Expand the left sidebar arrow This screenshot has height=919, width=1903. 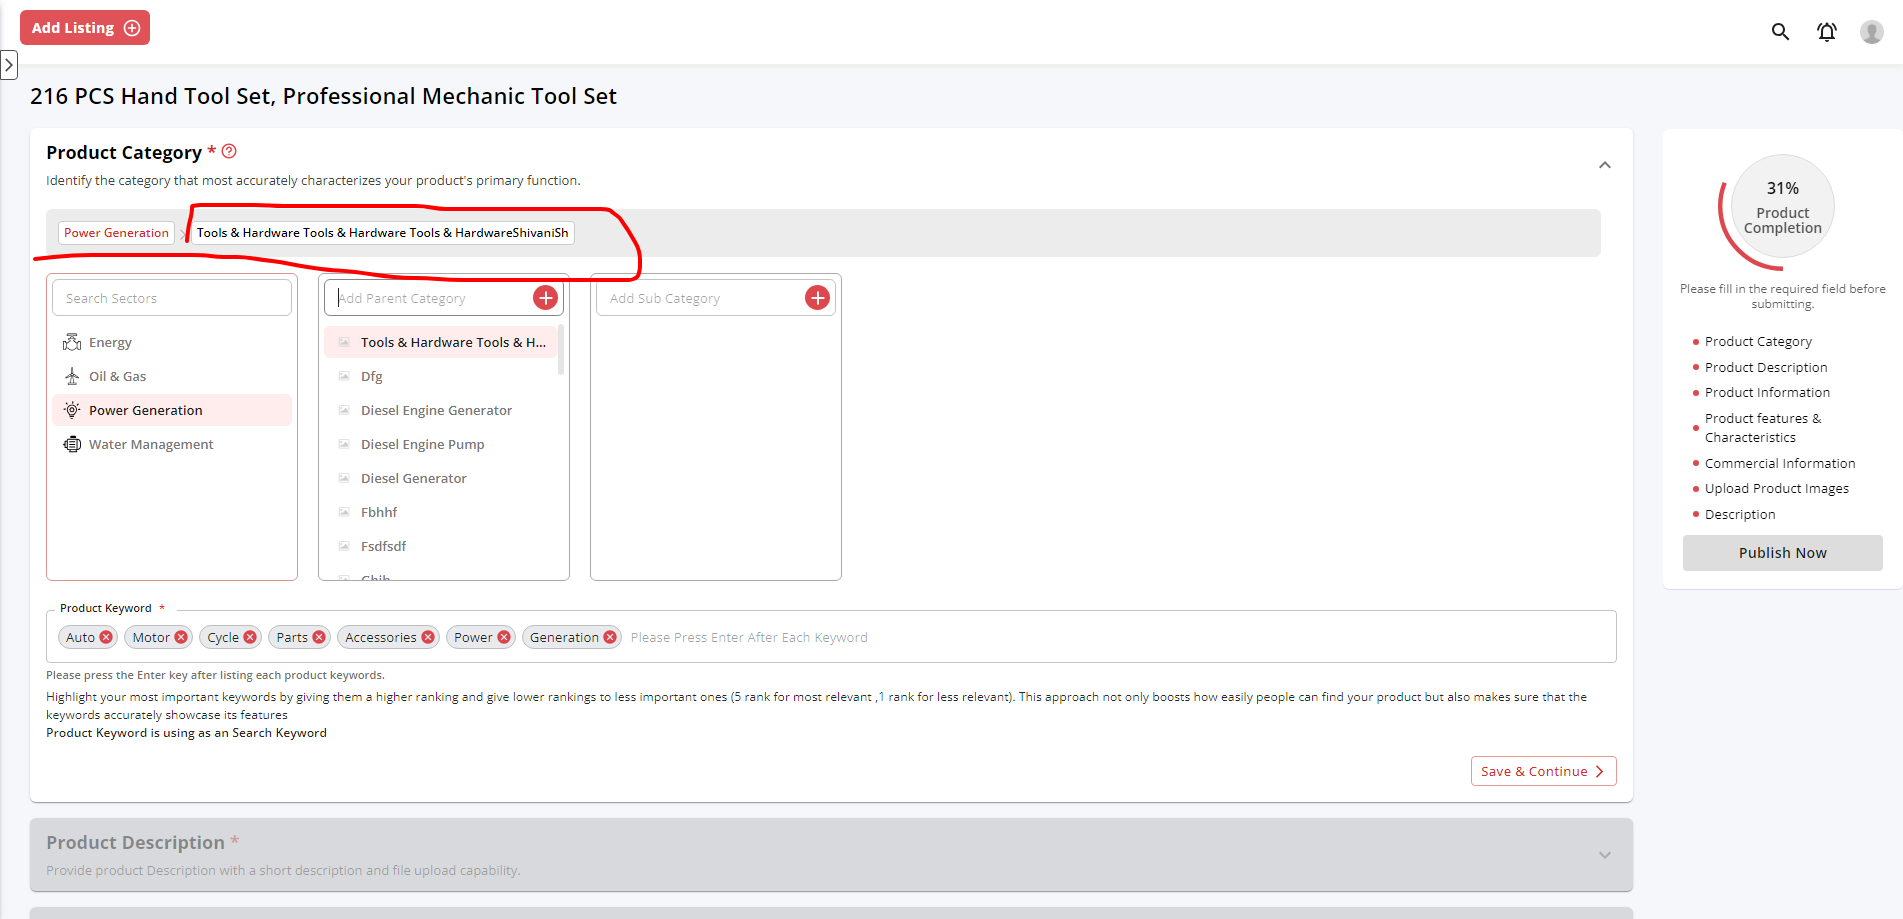click(9, 65)
